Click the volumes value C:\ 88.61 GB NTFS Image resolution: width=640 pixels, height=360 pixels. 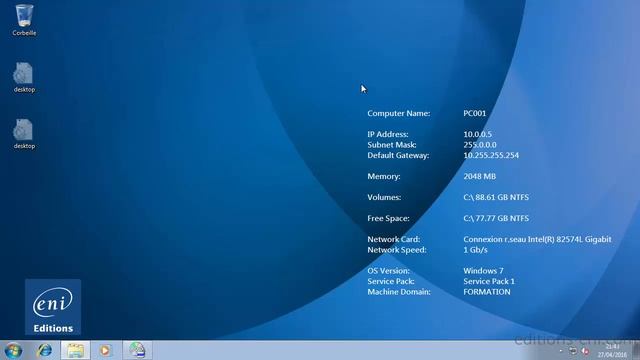click(x=496, y=198)
